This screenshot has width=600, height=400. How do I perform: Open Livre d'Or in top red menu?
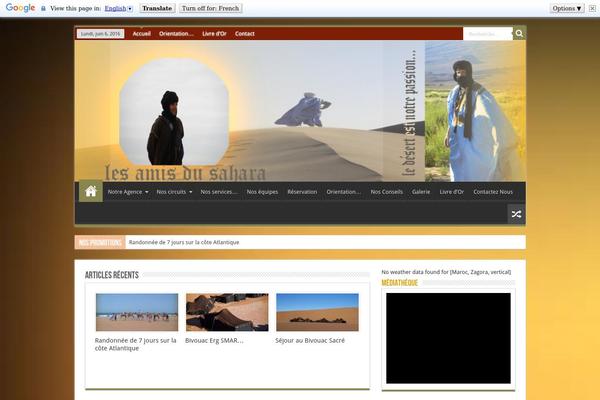point(214,34)
